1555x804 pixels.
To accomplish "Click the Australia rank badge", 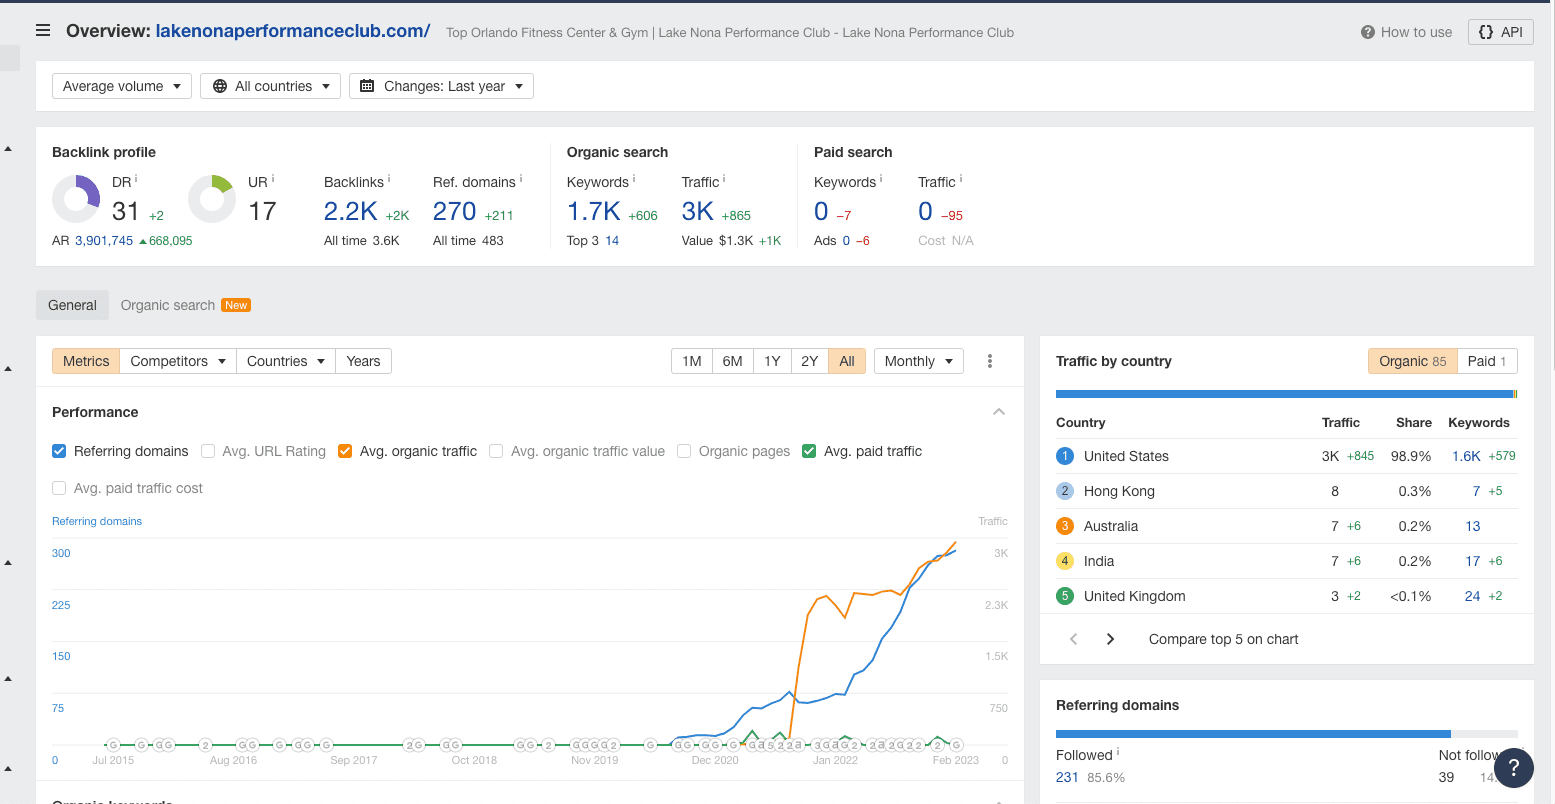I will [x=1065, y=526].
